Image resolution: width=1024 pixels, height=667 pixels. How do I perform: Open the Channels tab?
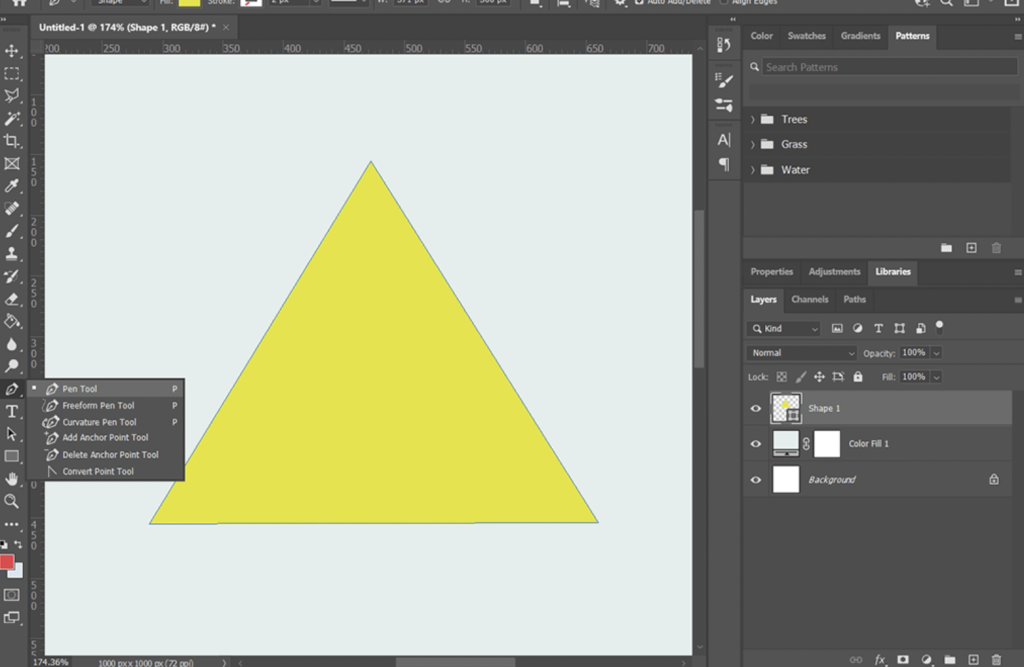click(x=809, y=299)
